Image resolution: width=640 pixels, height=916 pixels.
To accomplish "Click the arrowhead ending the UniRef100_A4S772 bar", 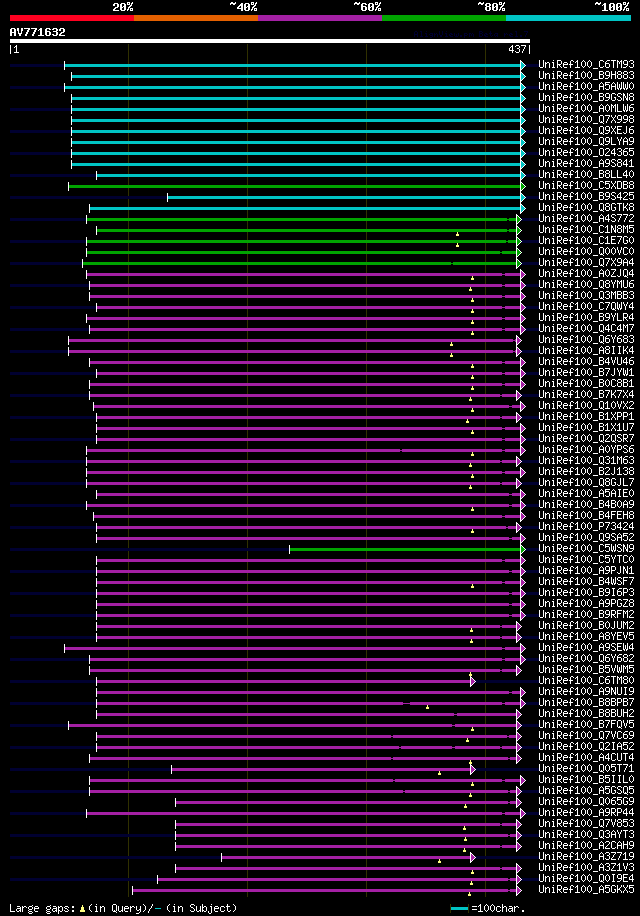I will click(x=519, y=220).
